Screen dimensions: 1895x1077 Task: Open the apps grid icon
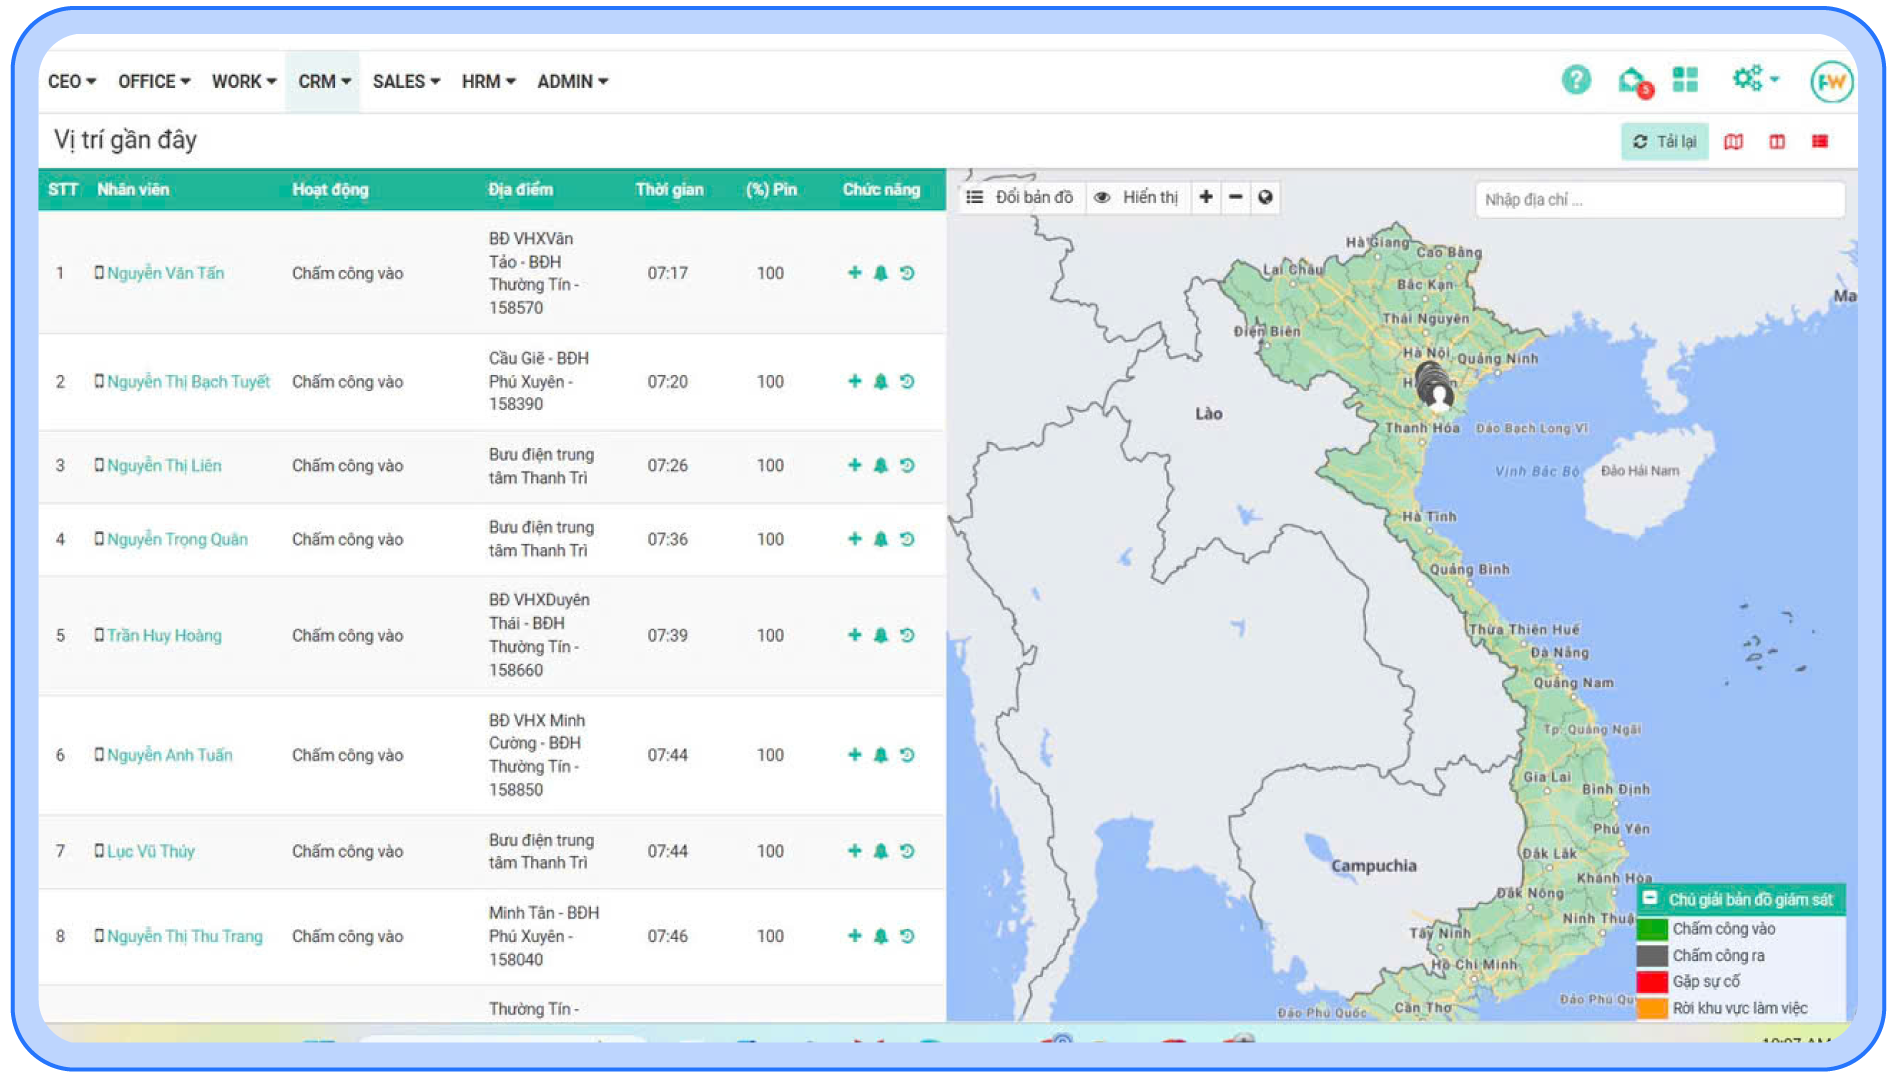(x=1685, y=80)
